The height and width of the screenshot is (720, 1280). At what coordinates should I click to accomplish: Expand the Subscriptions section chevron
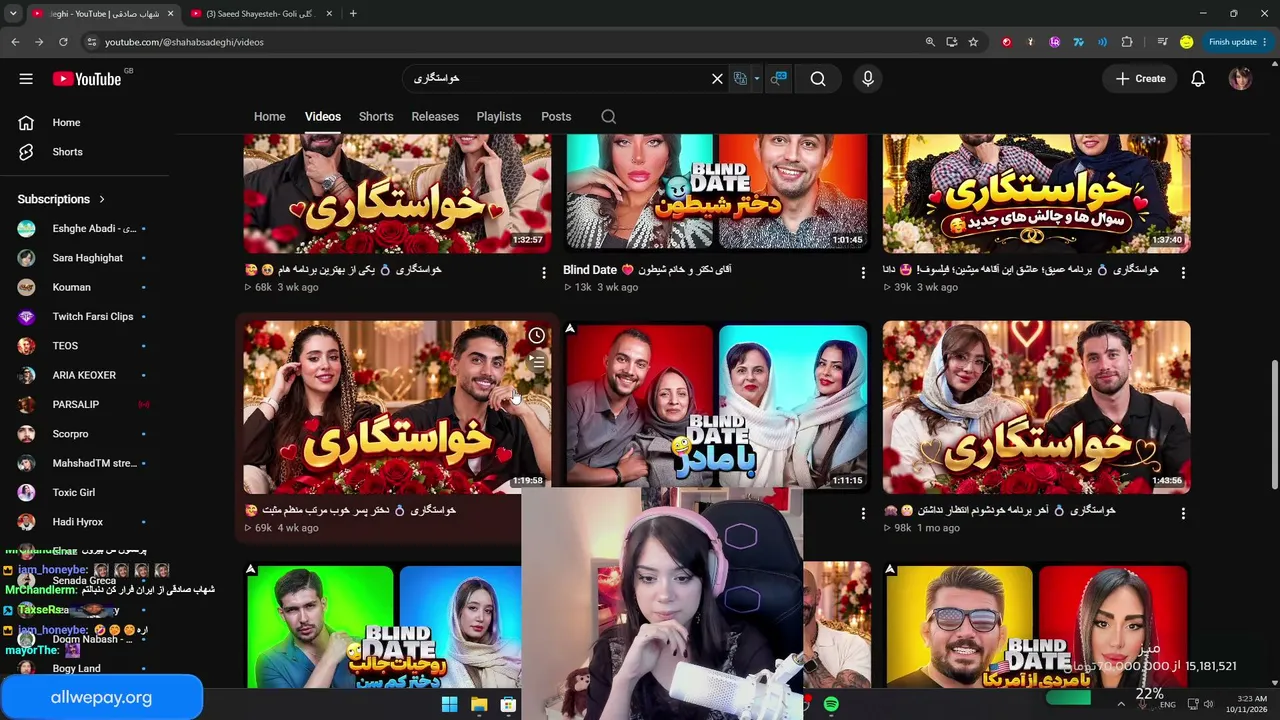[x=102, y=199]
